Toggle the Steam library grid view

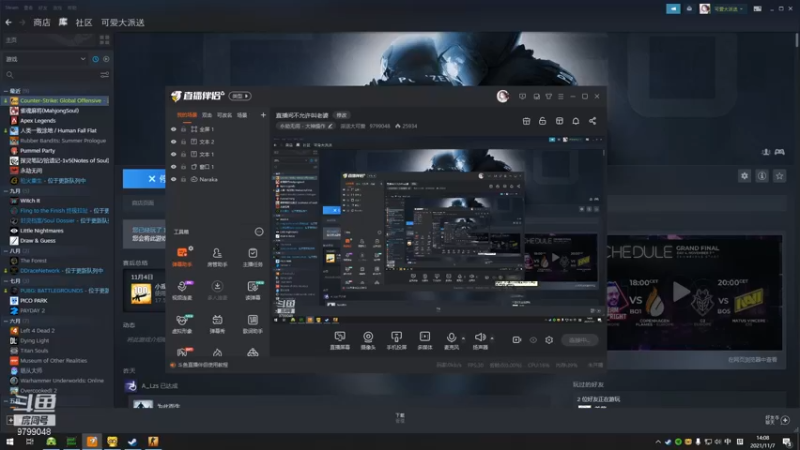point(105,40)
